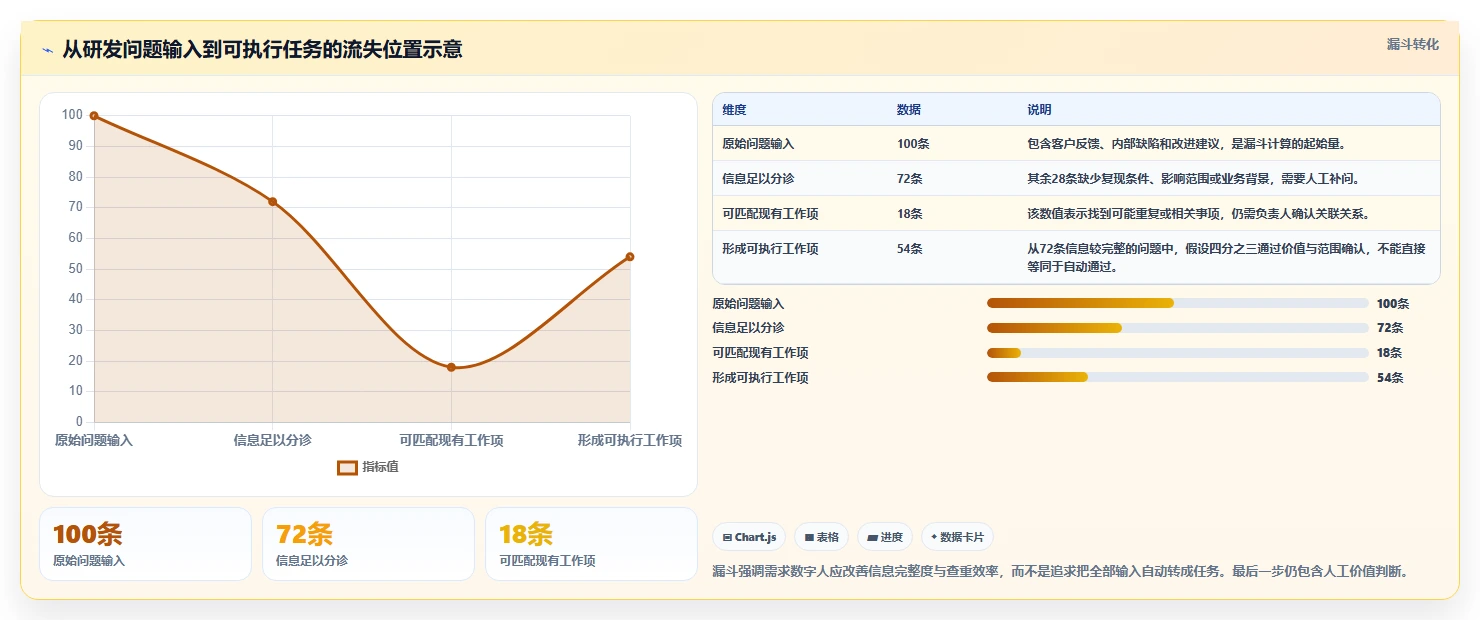Select the 数据卡片 tag chip
This screenshot has height=620, width=1480.
pos(957,537)
